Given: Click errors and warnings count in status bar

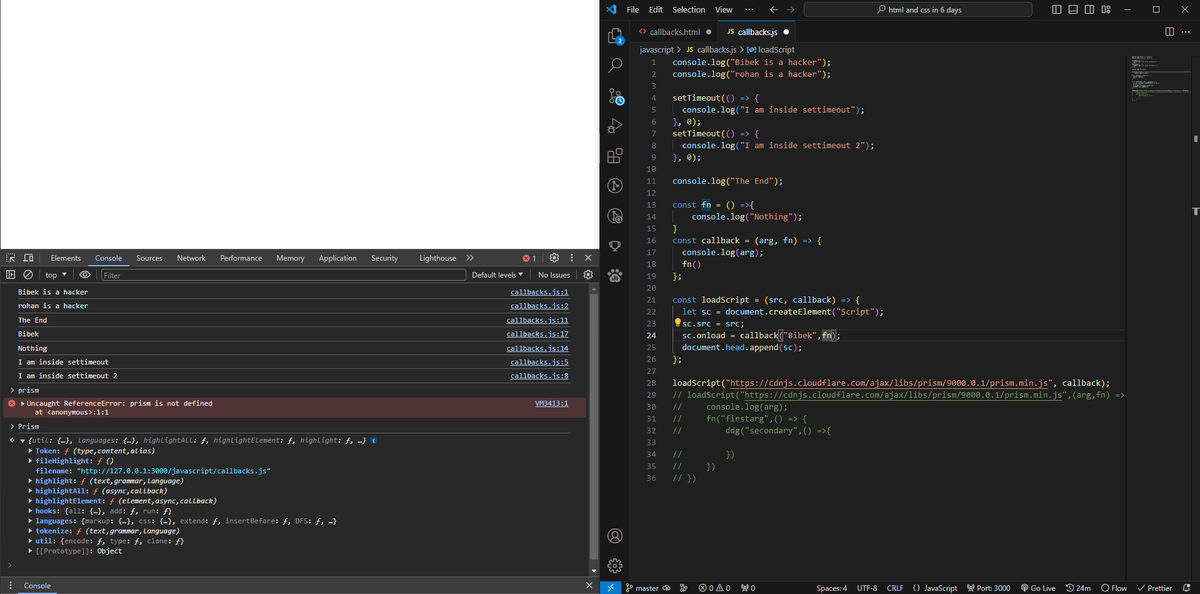Looking at the screenshot, I should [714, 587].
